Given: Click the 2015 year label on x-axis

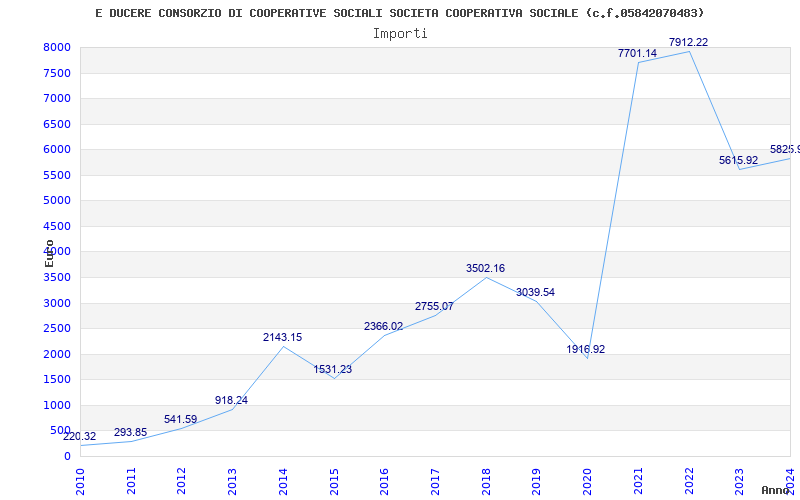Looking at the screenshot, I should [x=334, y=480].
